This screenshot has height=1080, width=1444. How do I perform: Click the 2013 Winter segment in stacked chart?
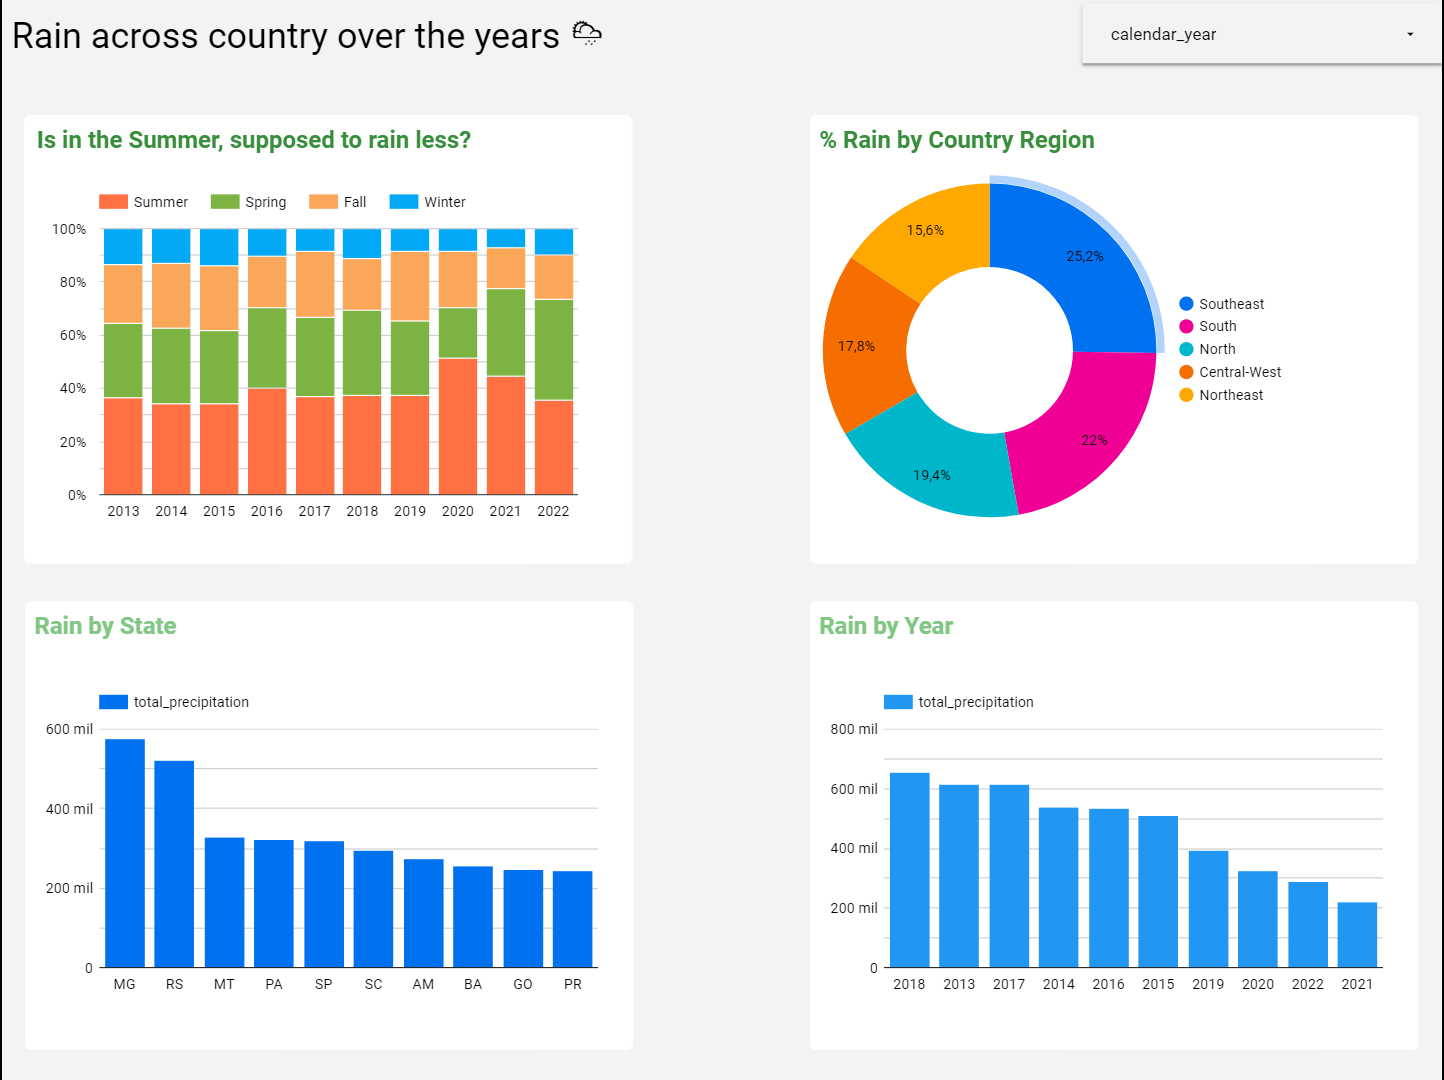(x=123, y=247)
